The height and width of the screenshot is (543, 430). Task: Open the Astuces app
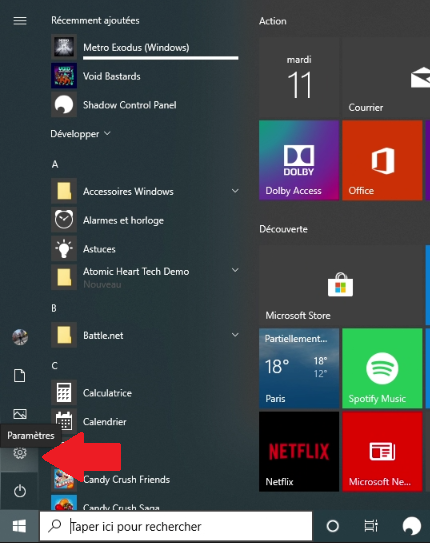[145, 249]
